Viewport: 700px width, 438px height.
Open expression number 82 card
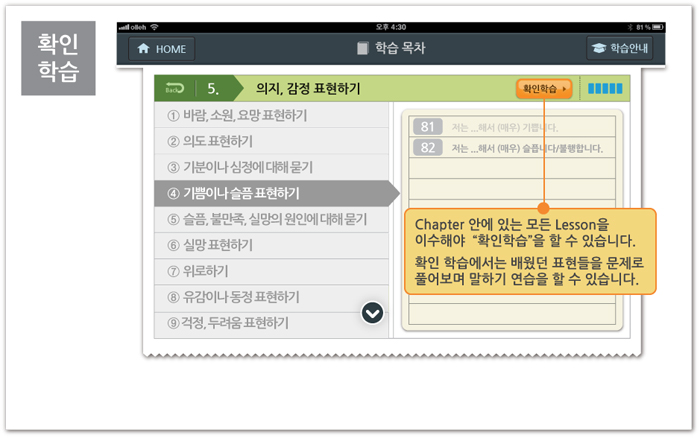(x=511, y=148)
